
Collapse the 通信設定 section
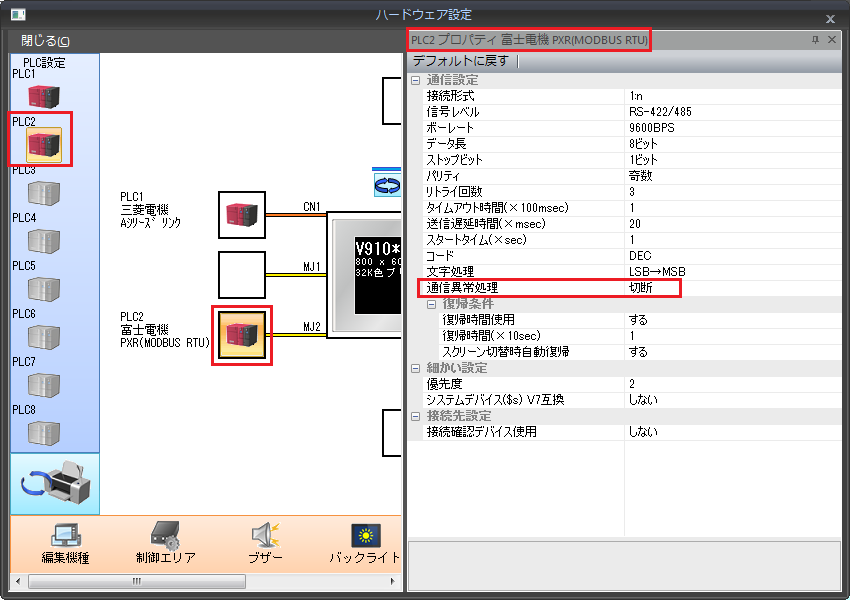coord(416,80)
